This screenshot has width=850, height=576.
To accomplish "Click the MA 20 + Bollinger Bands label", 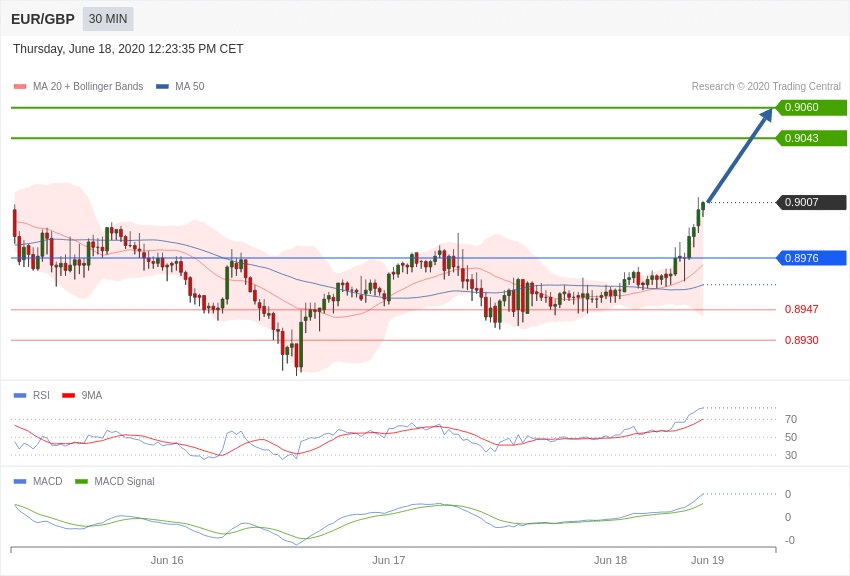I will click(x=88, y=87).
